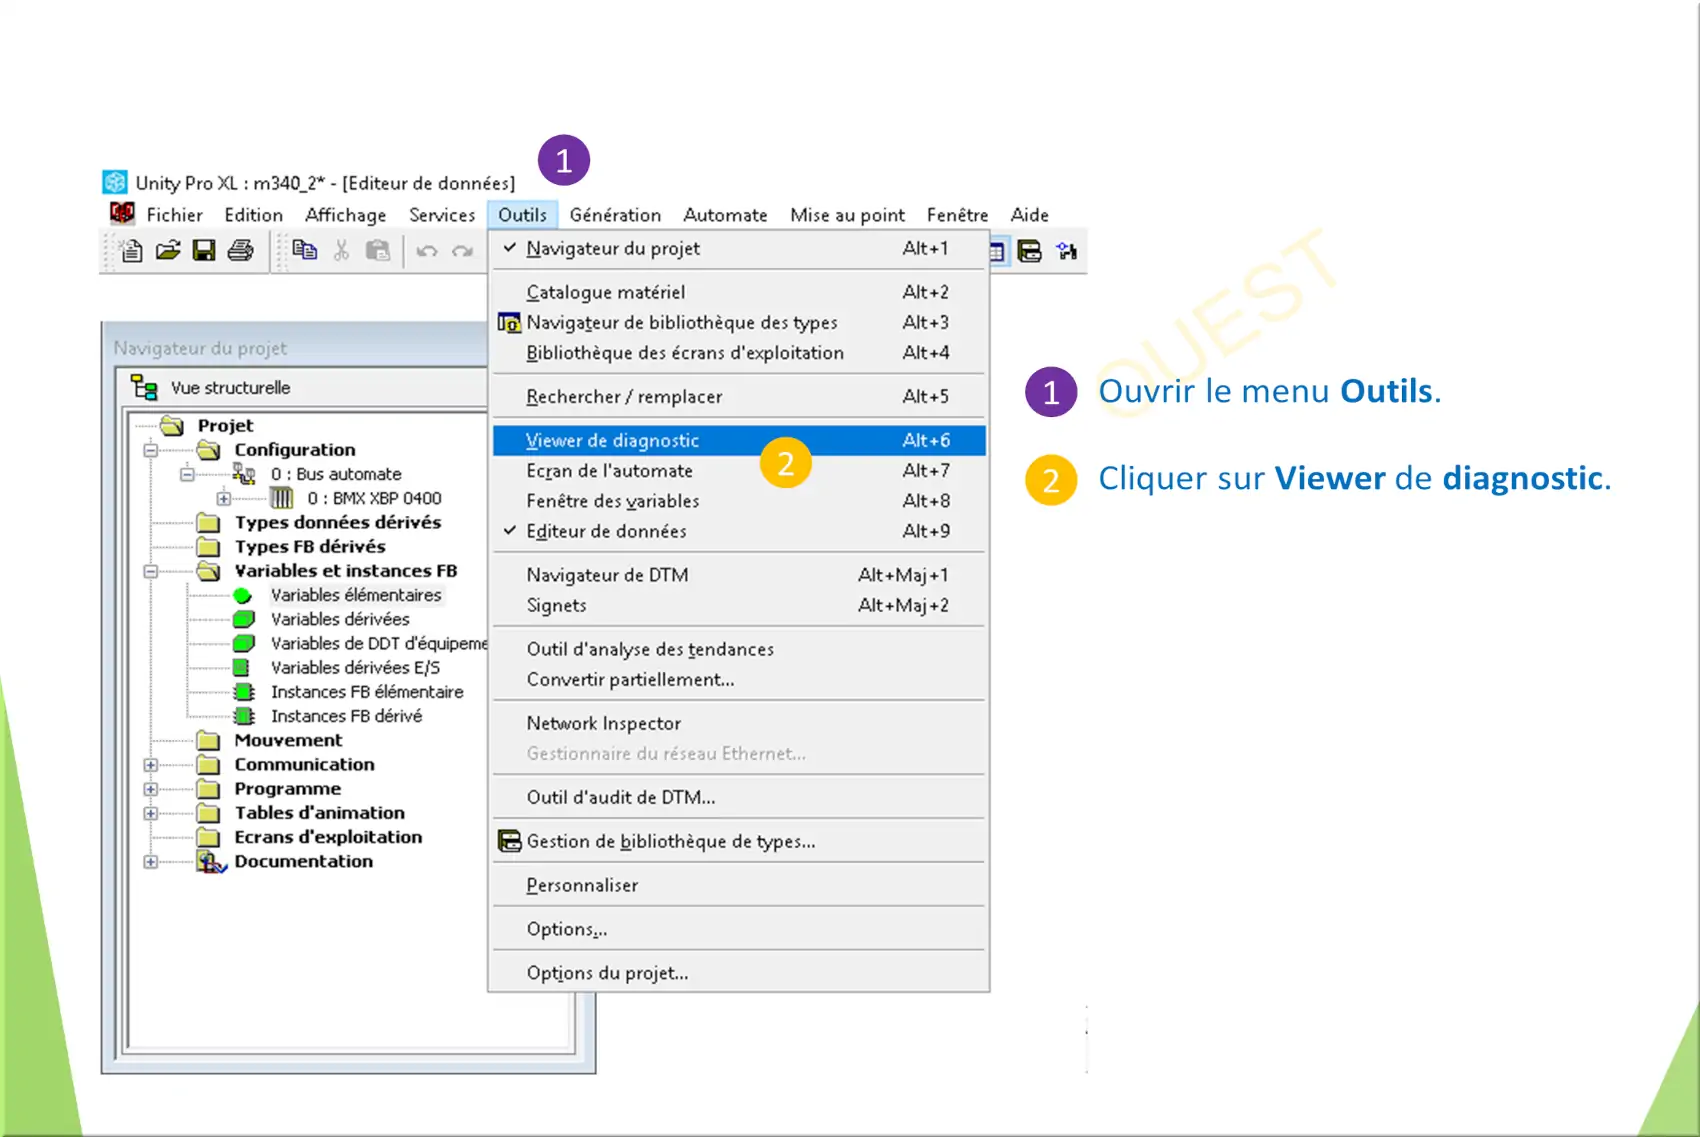The image size is (1700, 1137).
Task: Click the Unity Pro application icon in title bar
Action: click(x=115, y=182)
